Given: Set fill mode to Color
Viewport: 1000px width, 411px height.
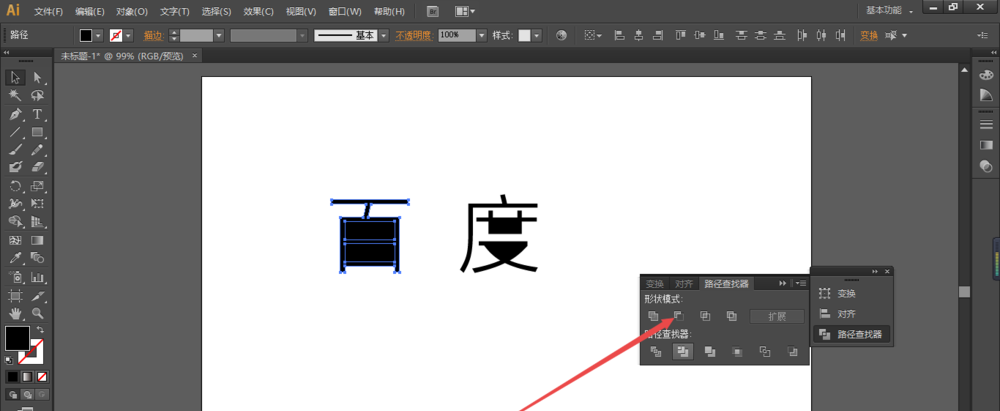Looking at the screenshot, I should [12, 377].
